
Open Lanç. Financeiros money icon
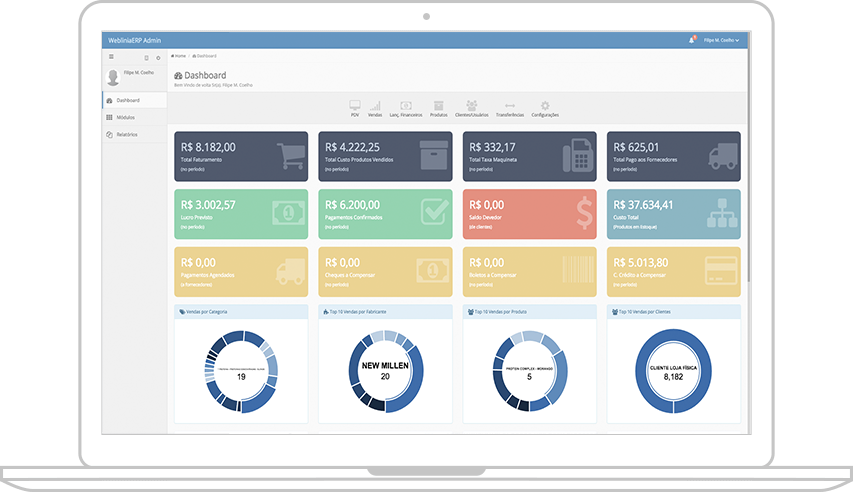[406, 106]
